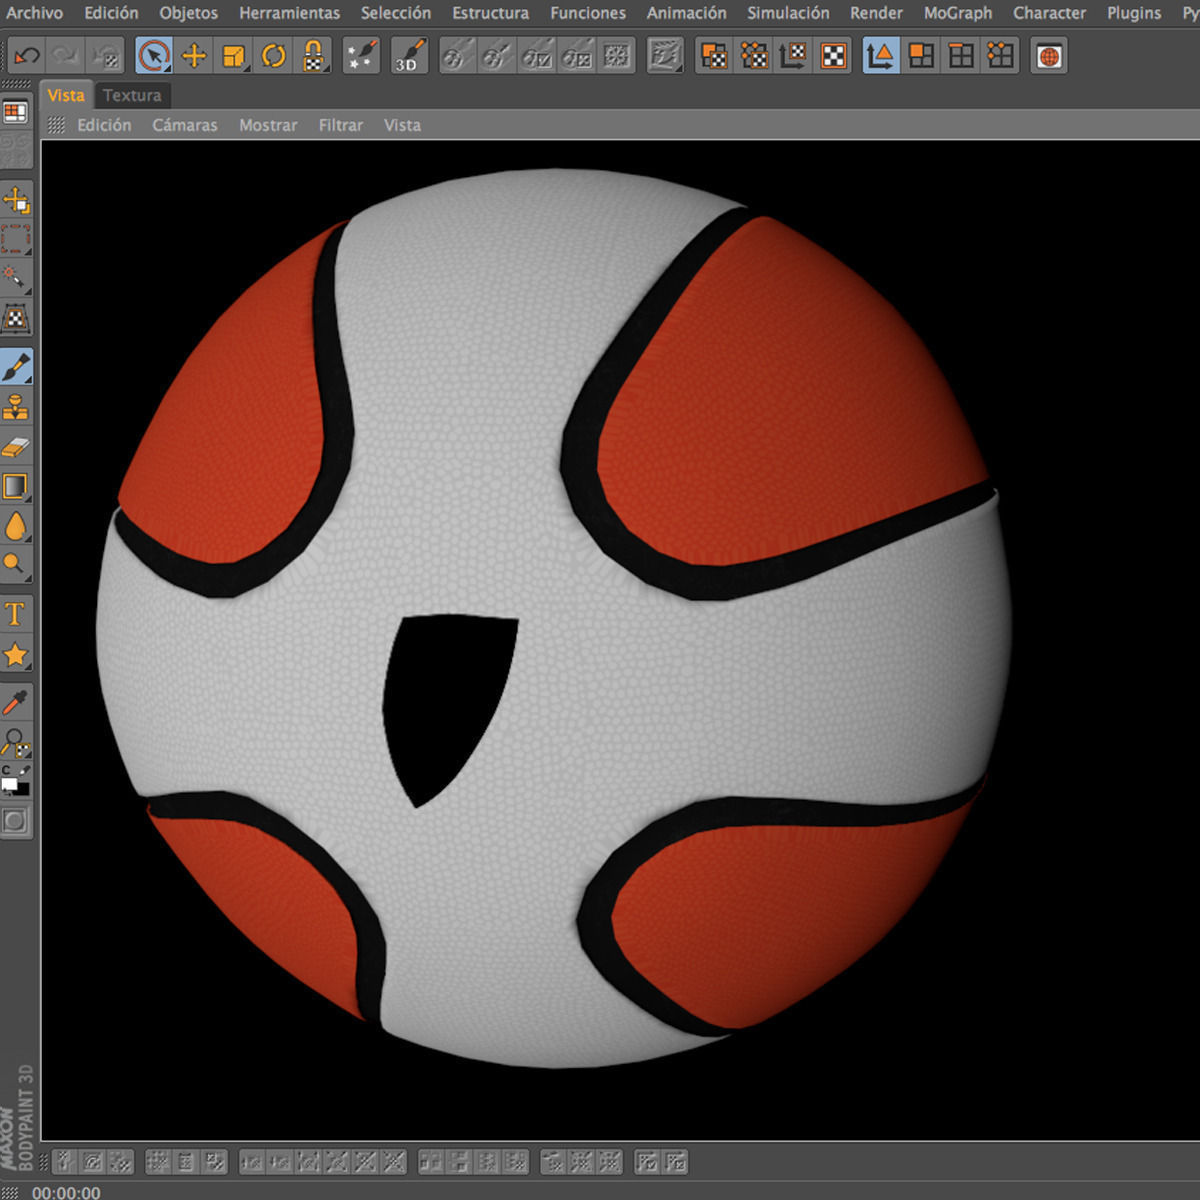
Task: Open the Plugins menu
Action: pos(1134,13)
